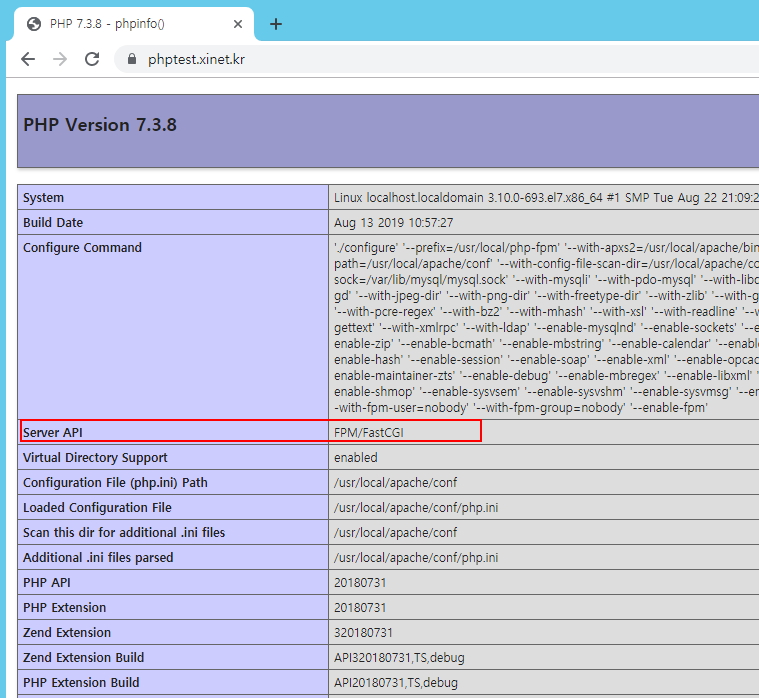Go back using the browser back arrow
Viewport: 759px width, 698px height.
coord(28,59)
